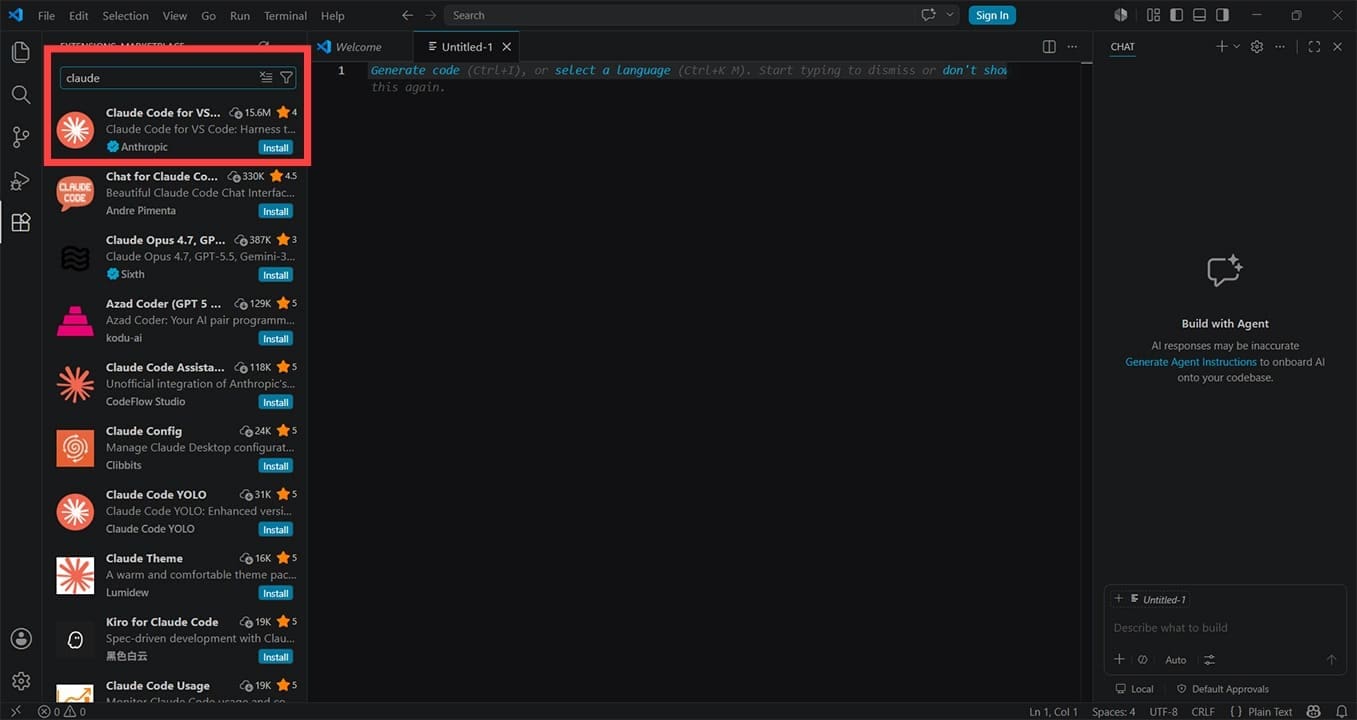Open the Source Control view

[20, 138]
